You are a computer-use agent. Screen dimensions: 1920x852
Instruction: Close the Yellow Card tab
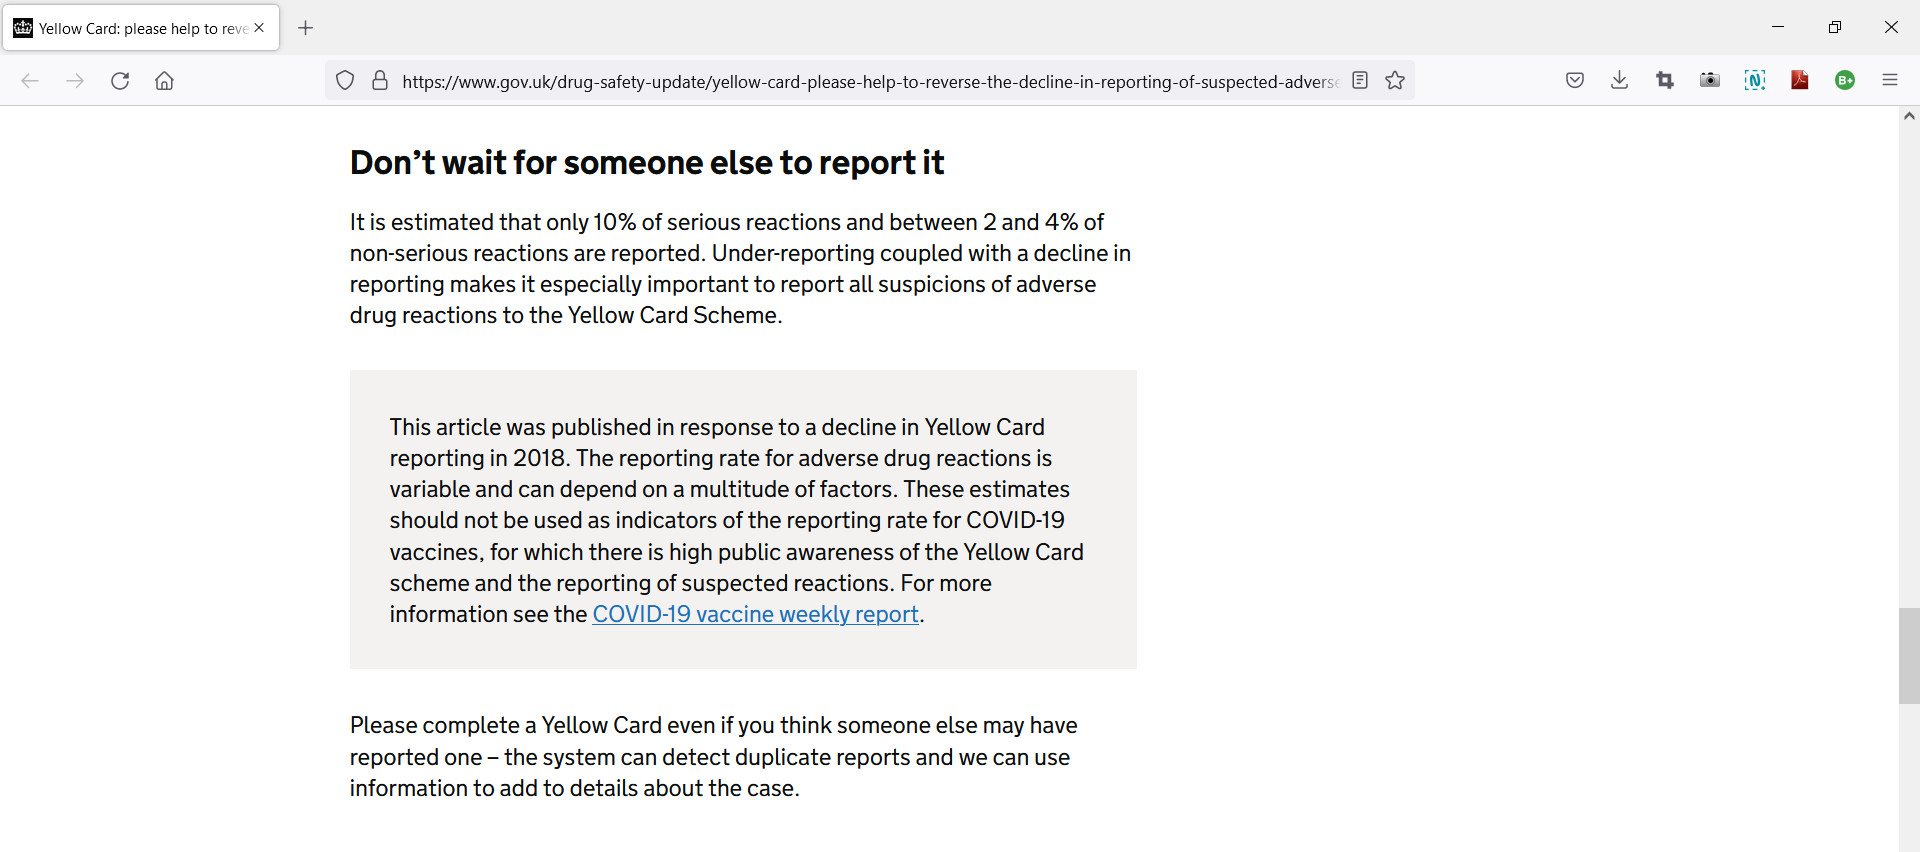coord(259,28)
